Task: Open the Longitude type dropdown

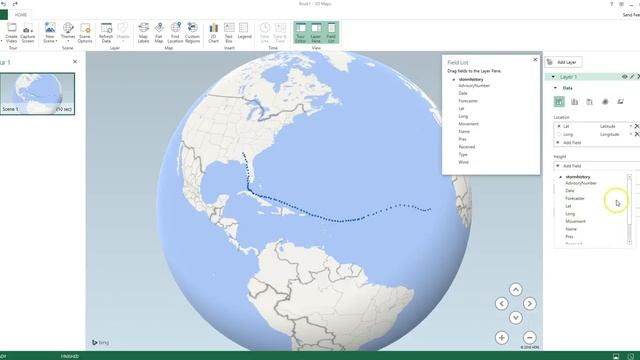Action: tap(631, 134)
